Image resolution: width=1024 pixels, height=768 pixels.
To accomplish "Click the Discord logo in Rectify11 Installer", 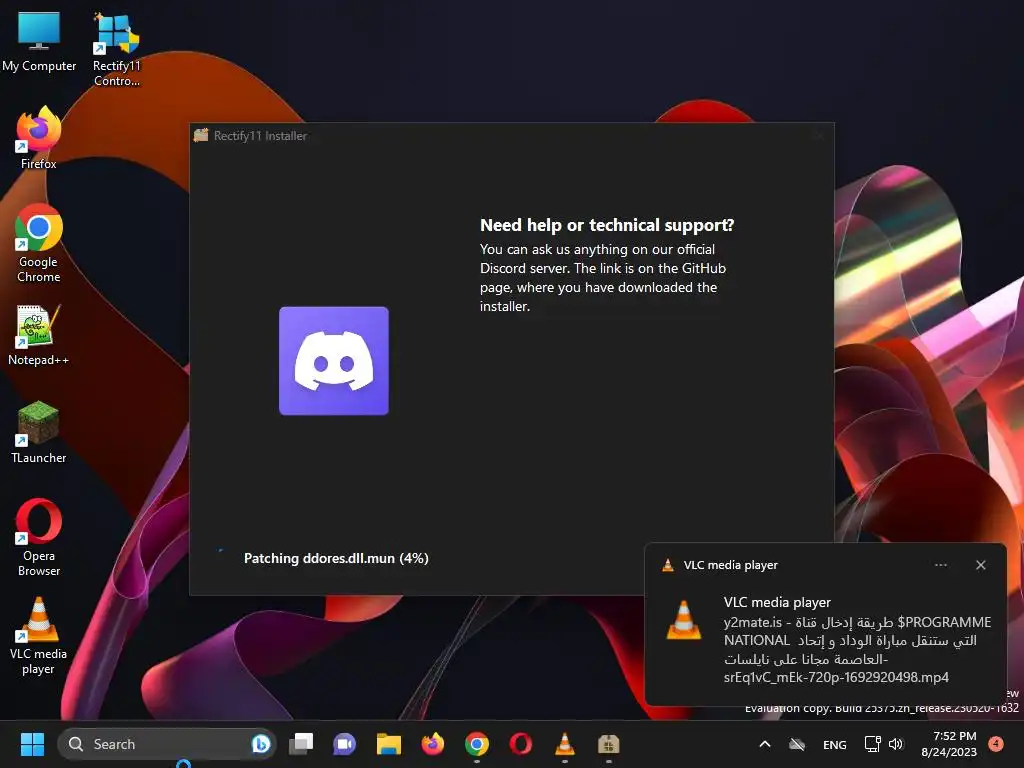I will point(334,360).
